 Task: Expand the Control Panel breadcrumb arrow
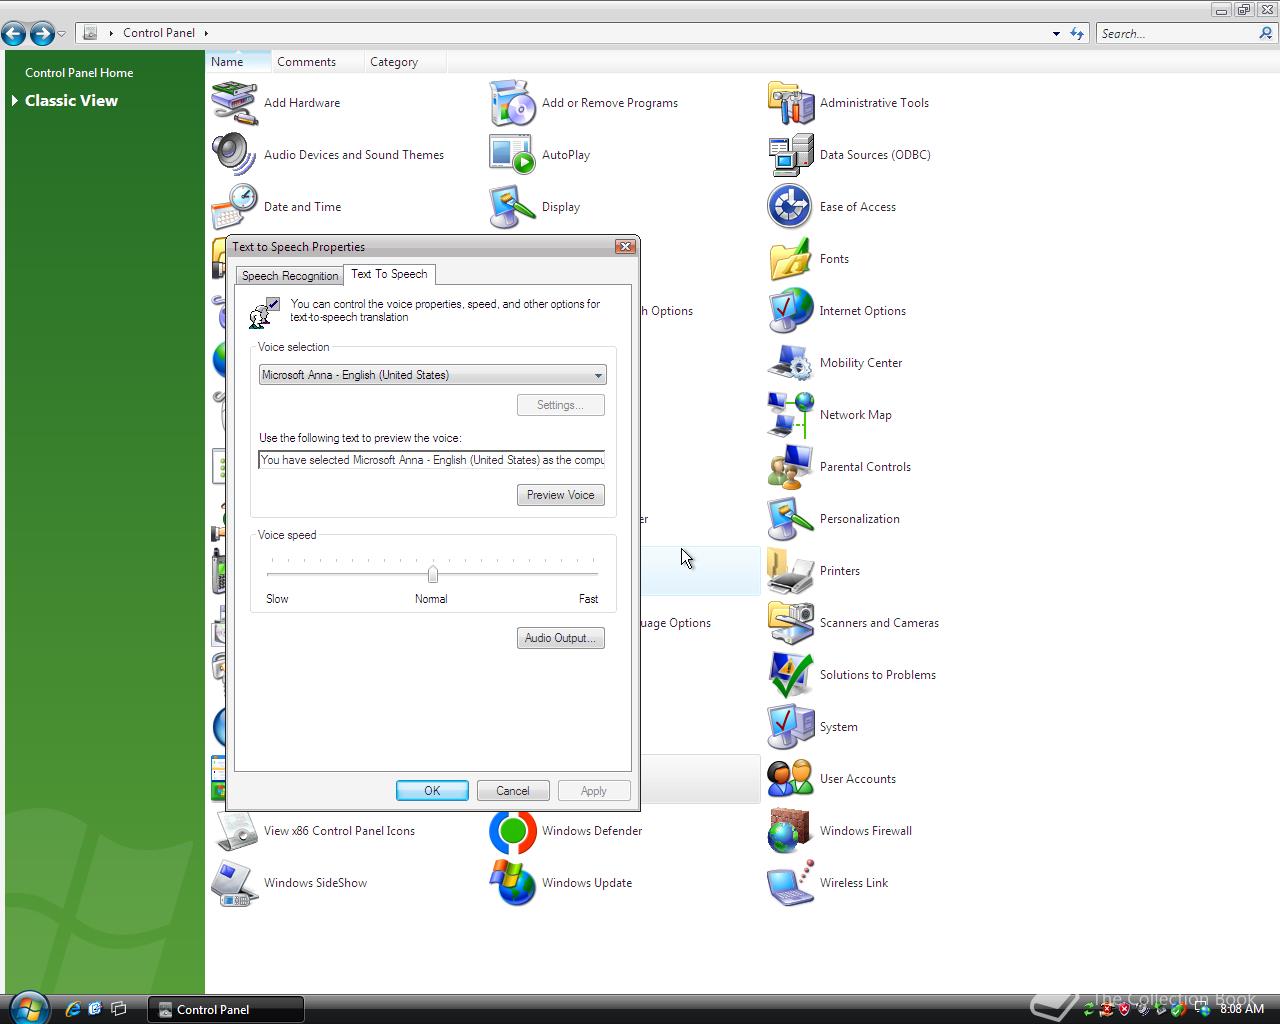(x=206, y=33)
